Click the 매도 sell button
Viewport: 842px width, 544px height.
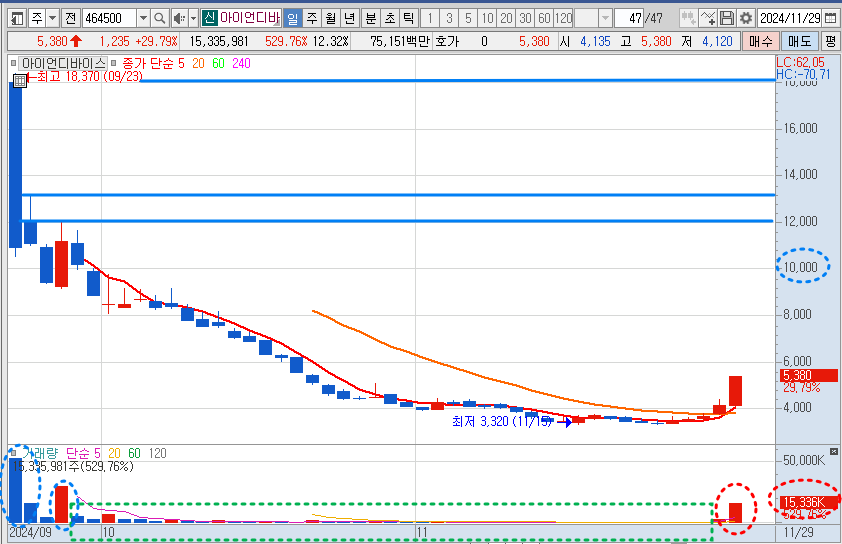coord(800,41)
